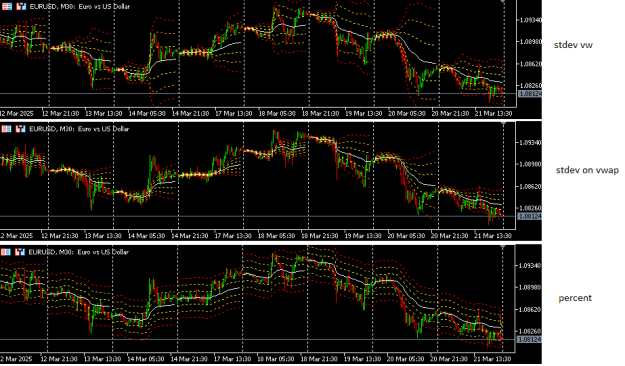Toggle one-click trading icon in percent chart

(x=20, y=252)
